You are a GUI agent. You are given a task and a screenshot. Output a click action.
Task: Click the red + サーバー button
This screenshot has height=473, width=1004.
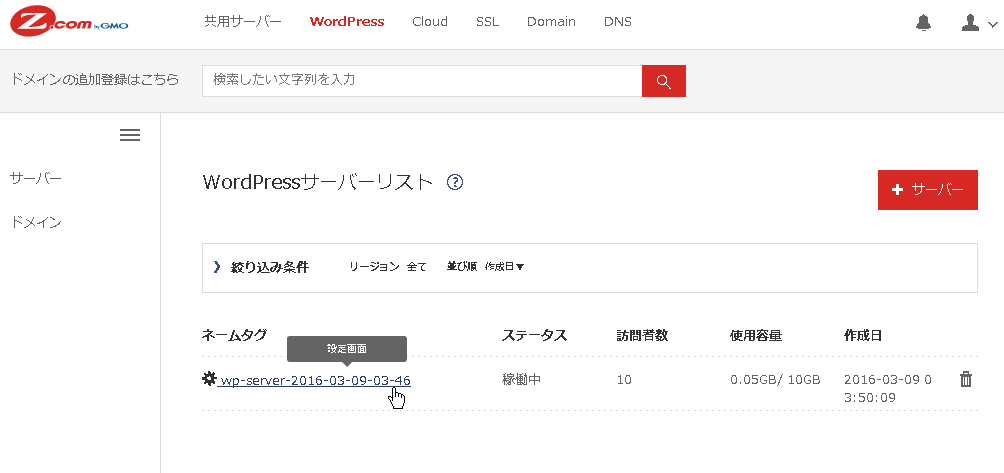pyautogui.click(x=928, y=190)
